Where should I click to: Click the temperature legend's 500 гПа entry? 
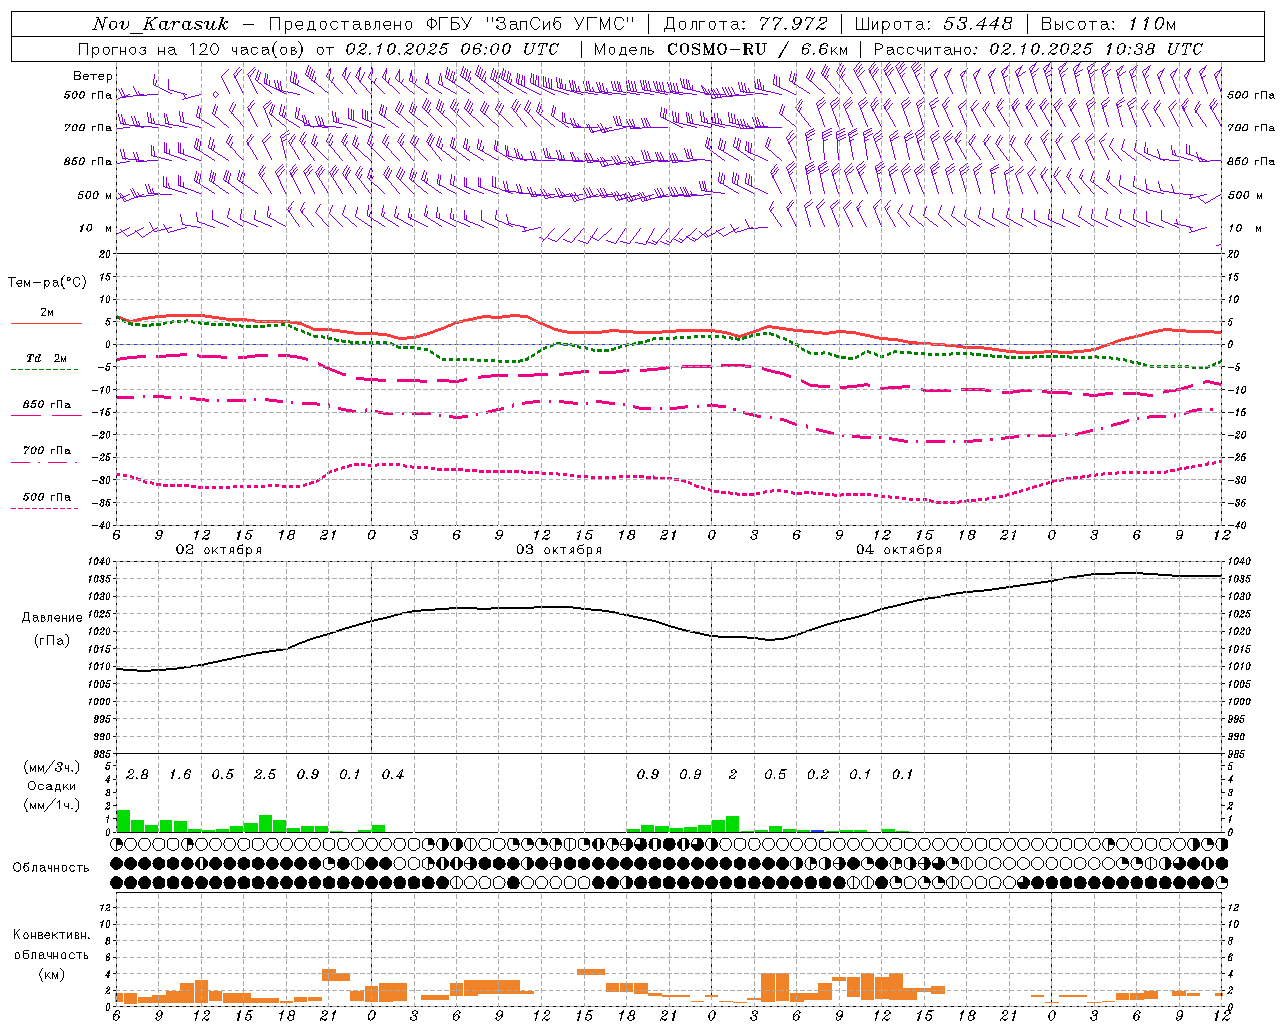point(46,497)
